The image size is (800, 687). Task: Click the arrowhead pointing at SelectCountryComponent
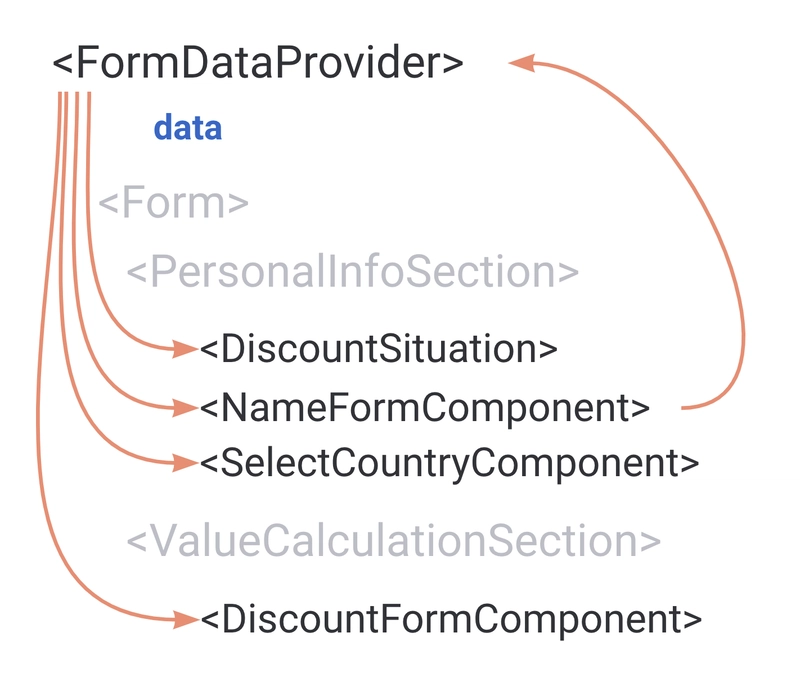click(186, 462)
